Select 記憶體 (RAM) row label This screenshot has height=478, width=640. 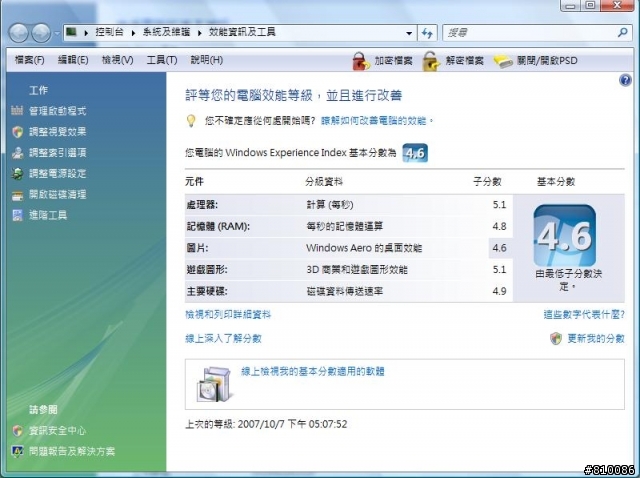[x=218, y=227]
